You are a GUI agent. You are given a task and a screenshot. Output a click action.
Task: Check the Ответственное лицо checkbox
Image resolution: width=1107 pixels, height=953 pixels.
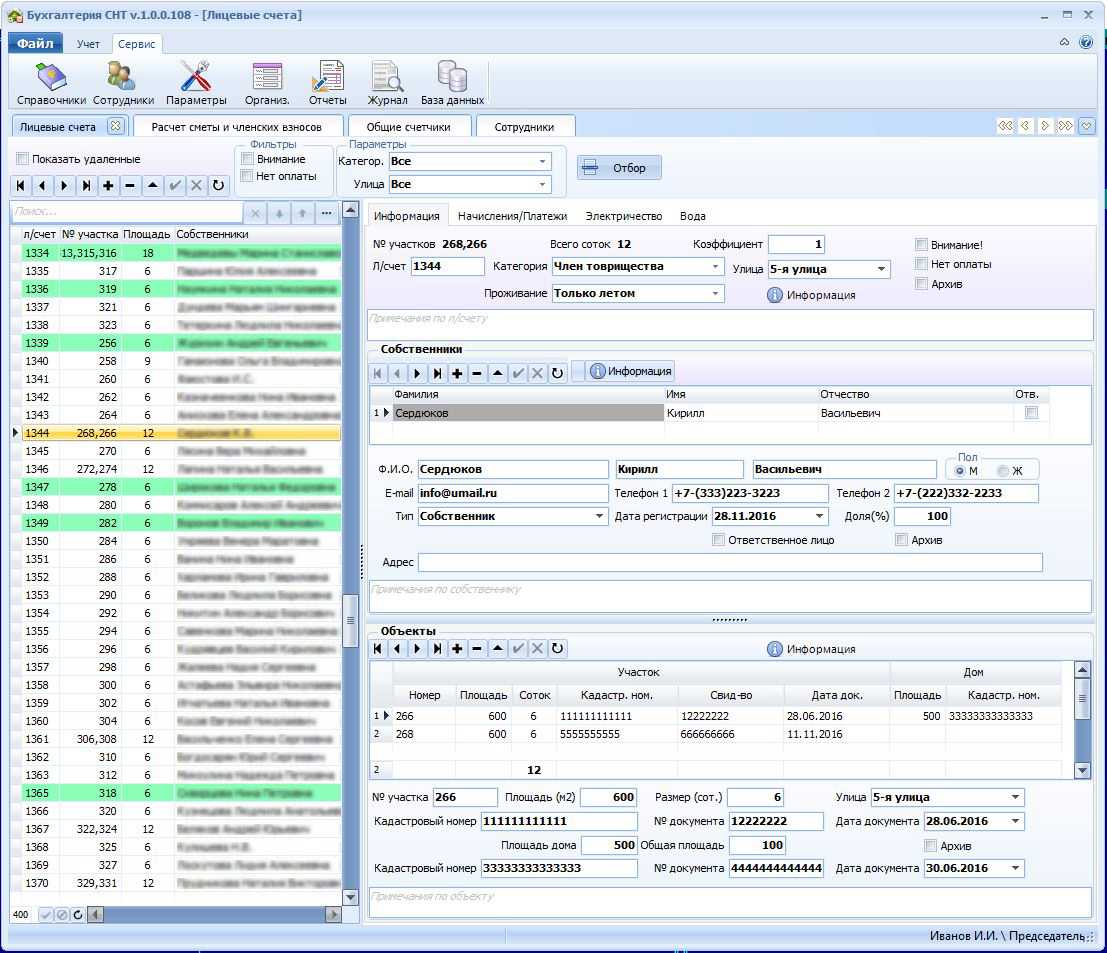719,540
